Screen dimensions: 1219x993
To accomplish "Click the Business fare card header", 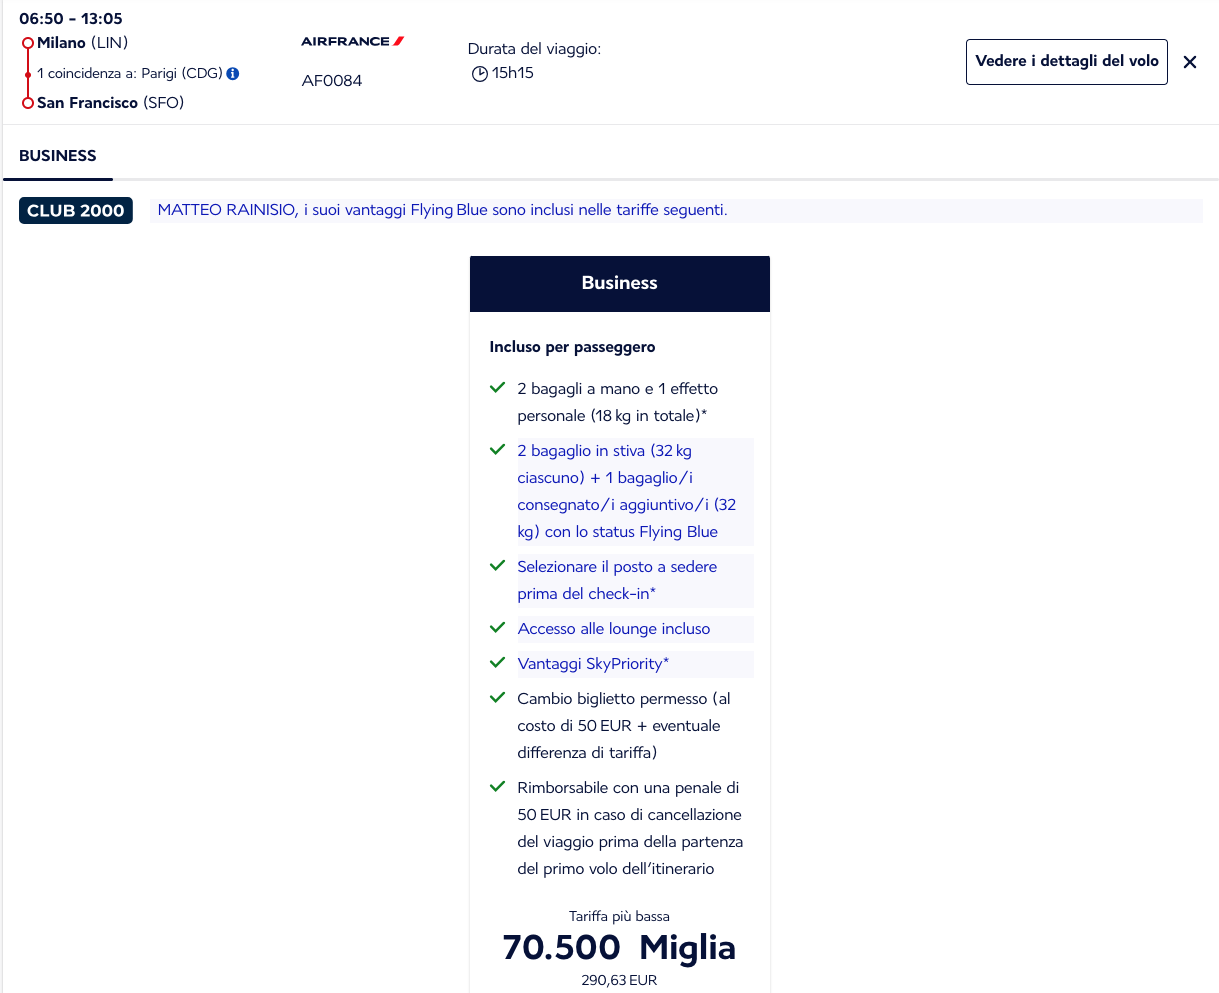I will click(x=620, y=284).
